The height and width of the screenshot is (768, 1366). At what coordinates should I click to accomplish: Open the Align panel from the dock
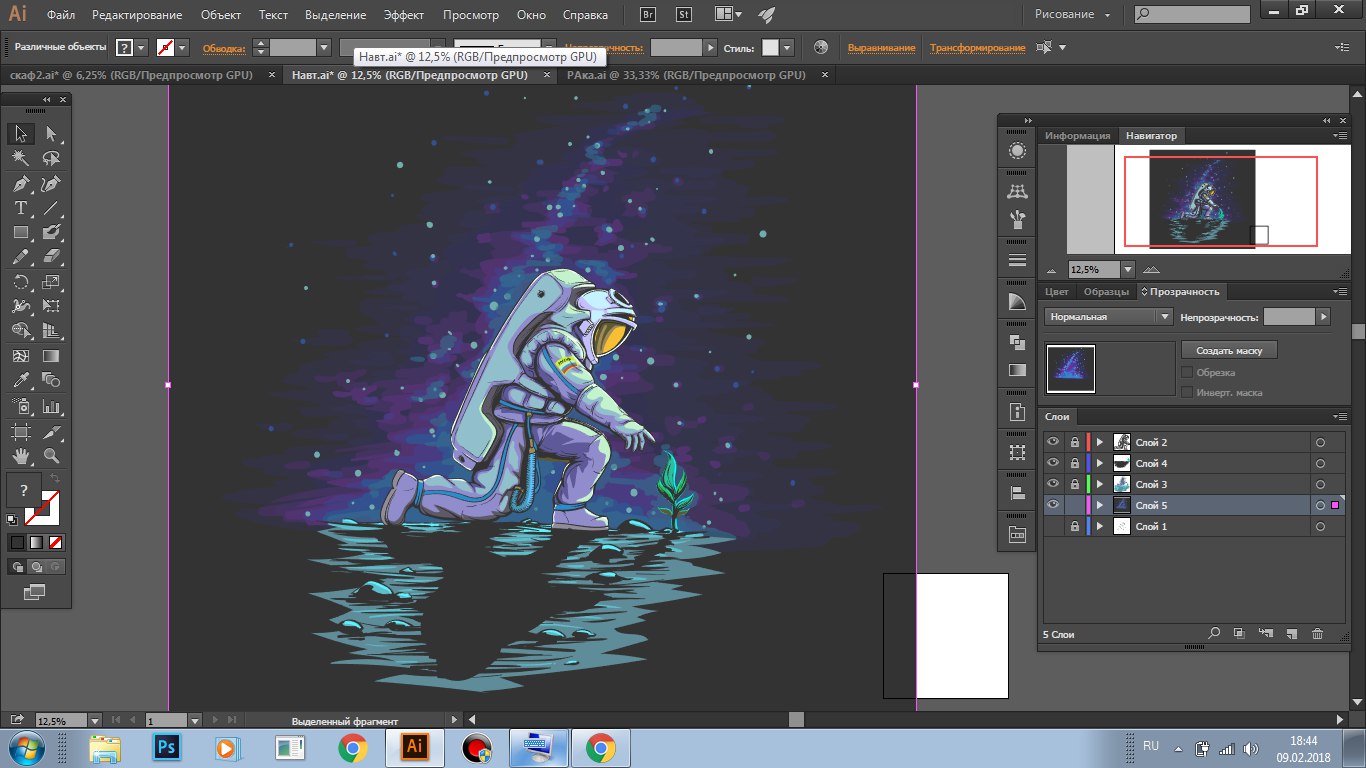tap(1017, 492)
